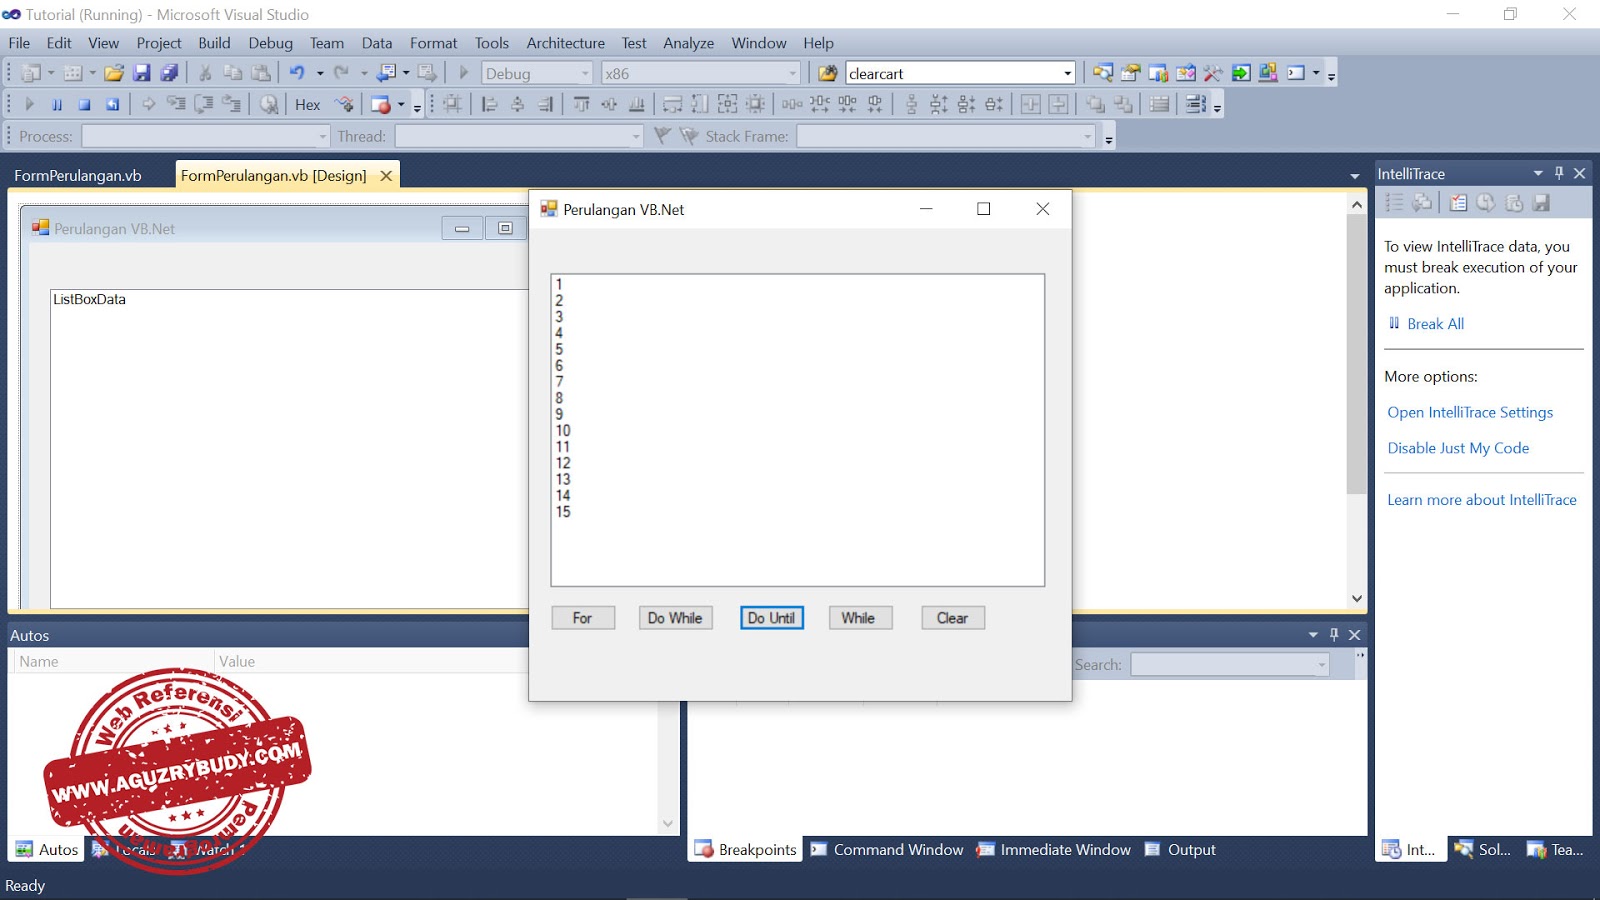Open the Thread dropdown

pyautogui.click(x=636, y=136)
